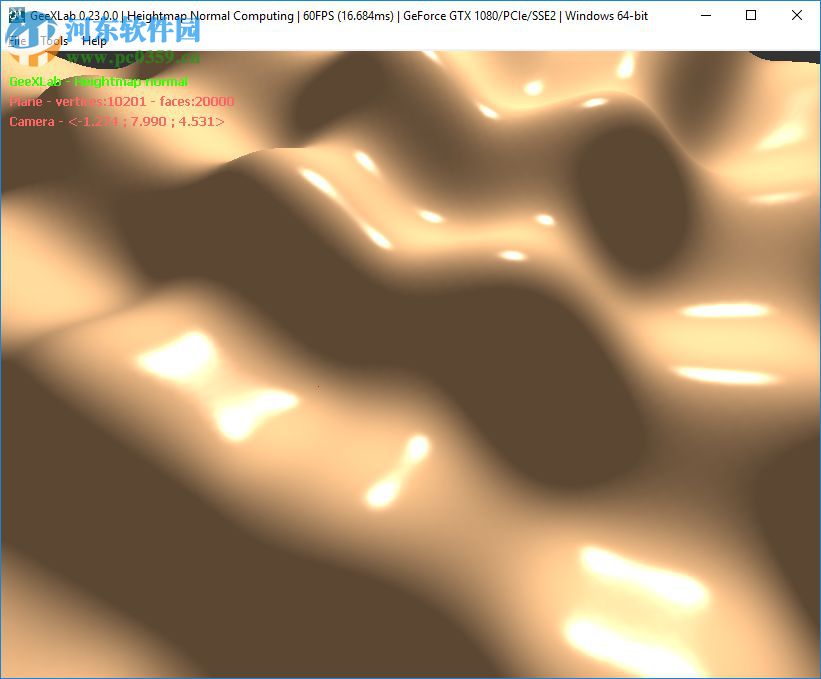The image size is (821, 679).
Task: Open the File menu
Action: (16, 41)
